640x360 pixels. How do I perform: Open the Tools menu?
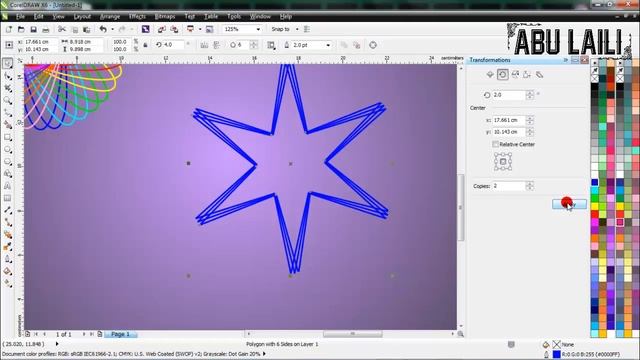234,16
